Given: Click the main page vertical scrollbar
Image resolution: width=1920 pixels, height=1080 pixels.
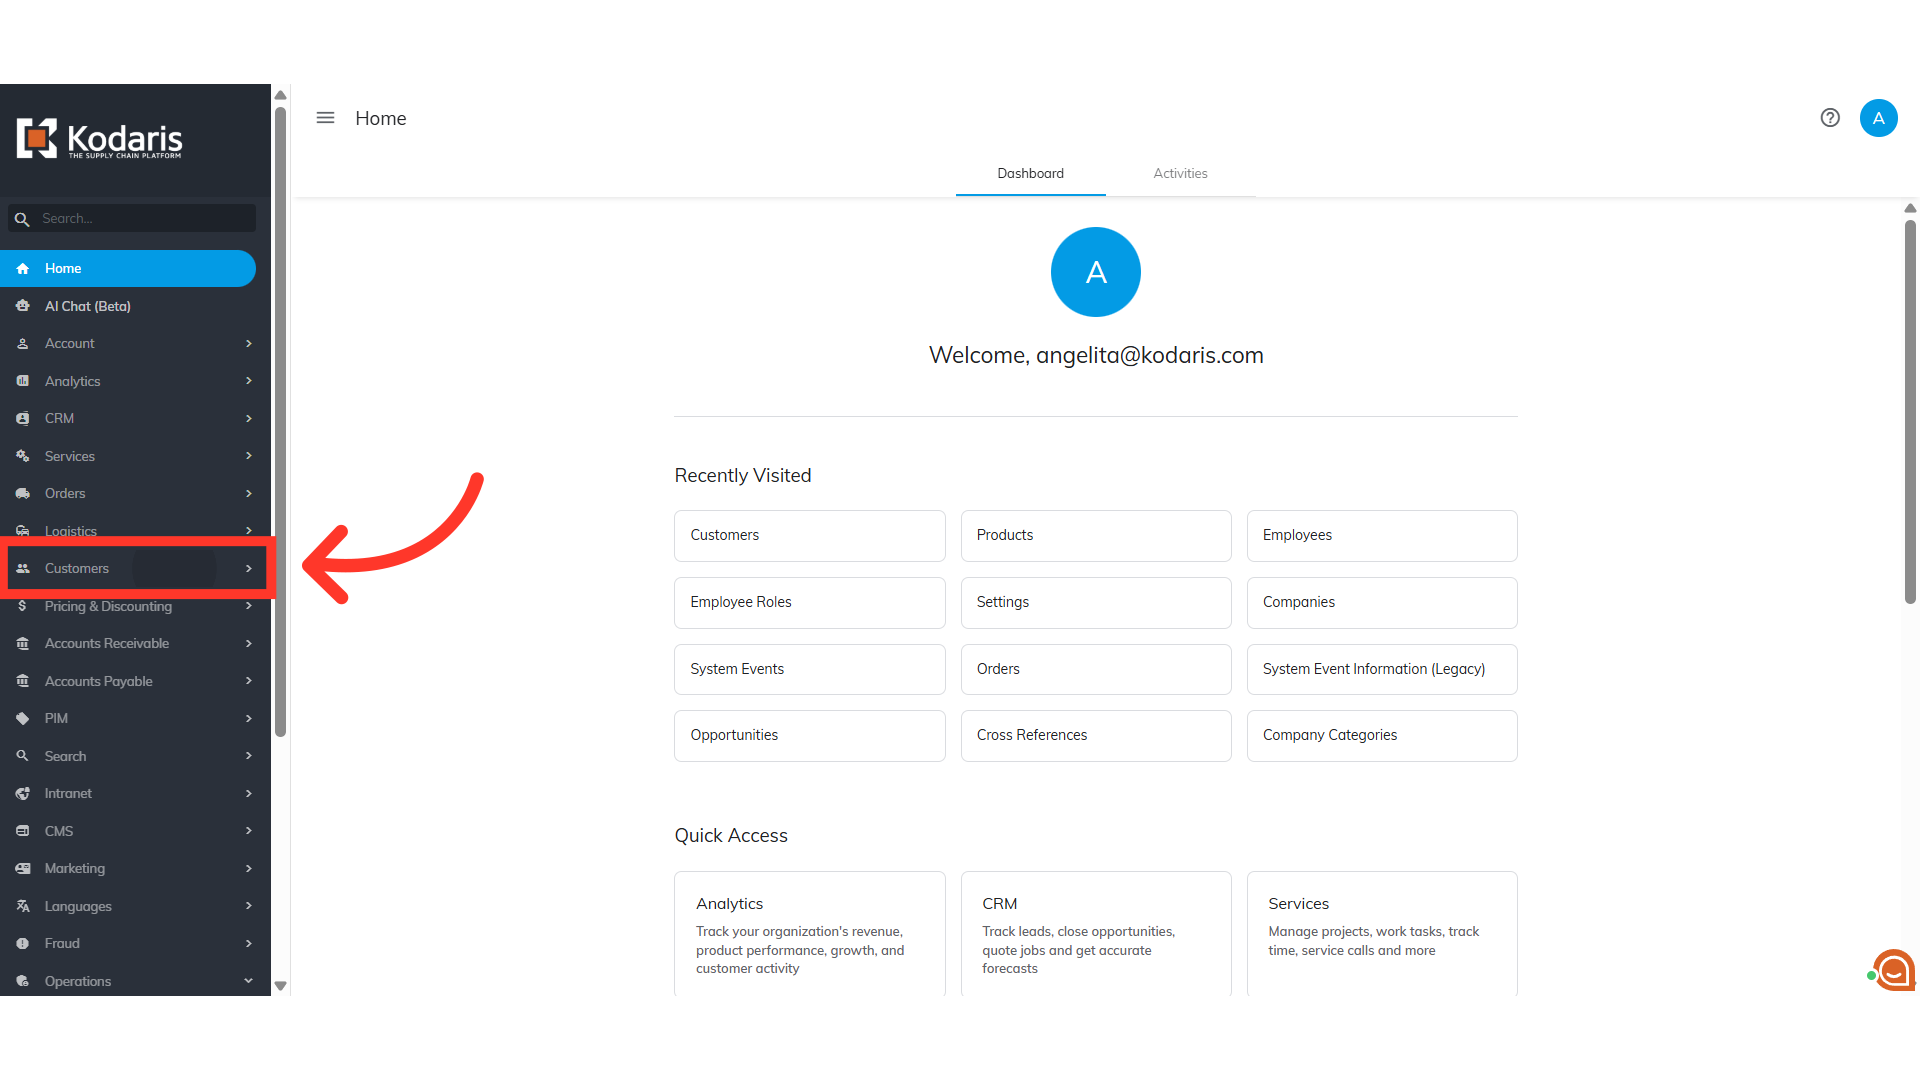Looking at the screenshot, I should 1910,410.
